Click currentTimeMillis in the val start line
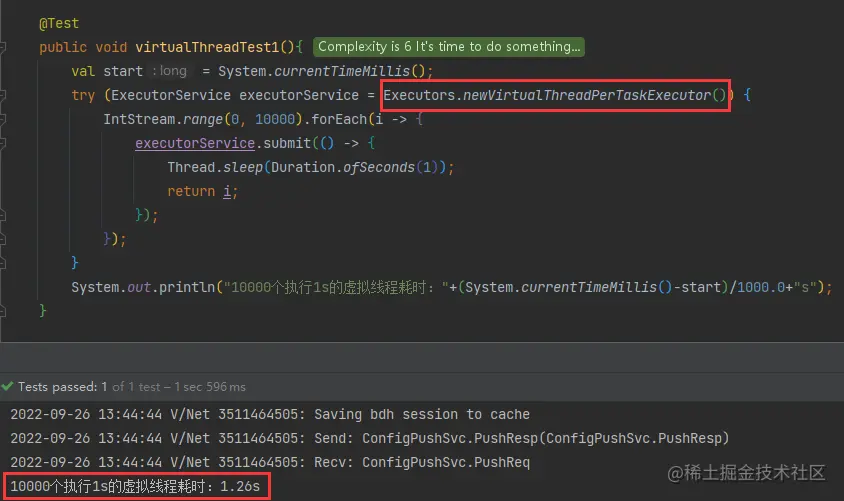The height and width of the screenshot is (501, 844). 342,71
